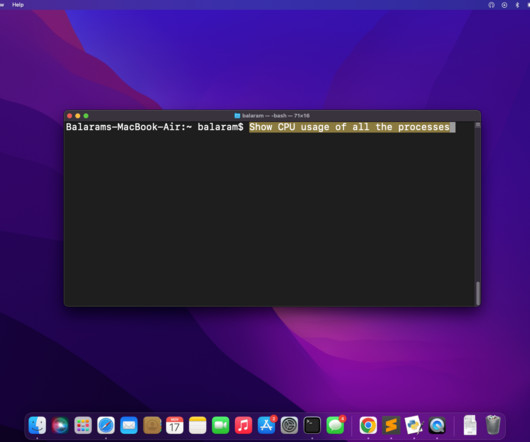Open Sublime Text from the Dock
The width and height of the screenshot is (530, 442).
(391, 425)
